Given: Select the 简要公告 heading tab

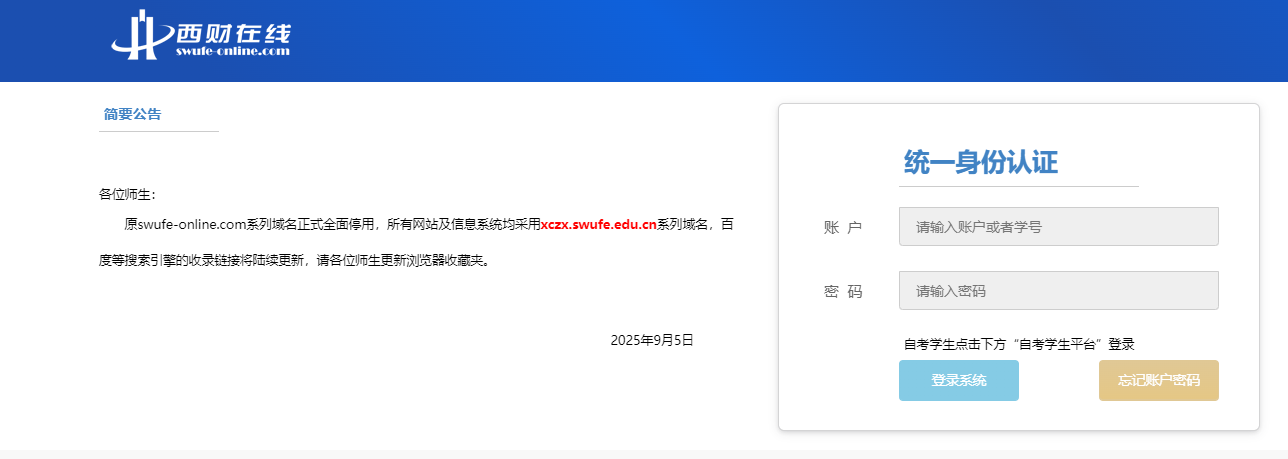Looking at the screenshot, I should click(x=132, y=114).
